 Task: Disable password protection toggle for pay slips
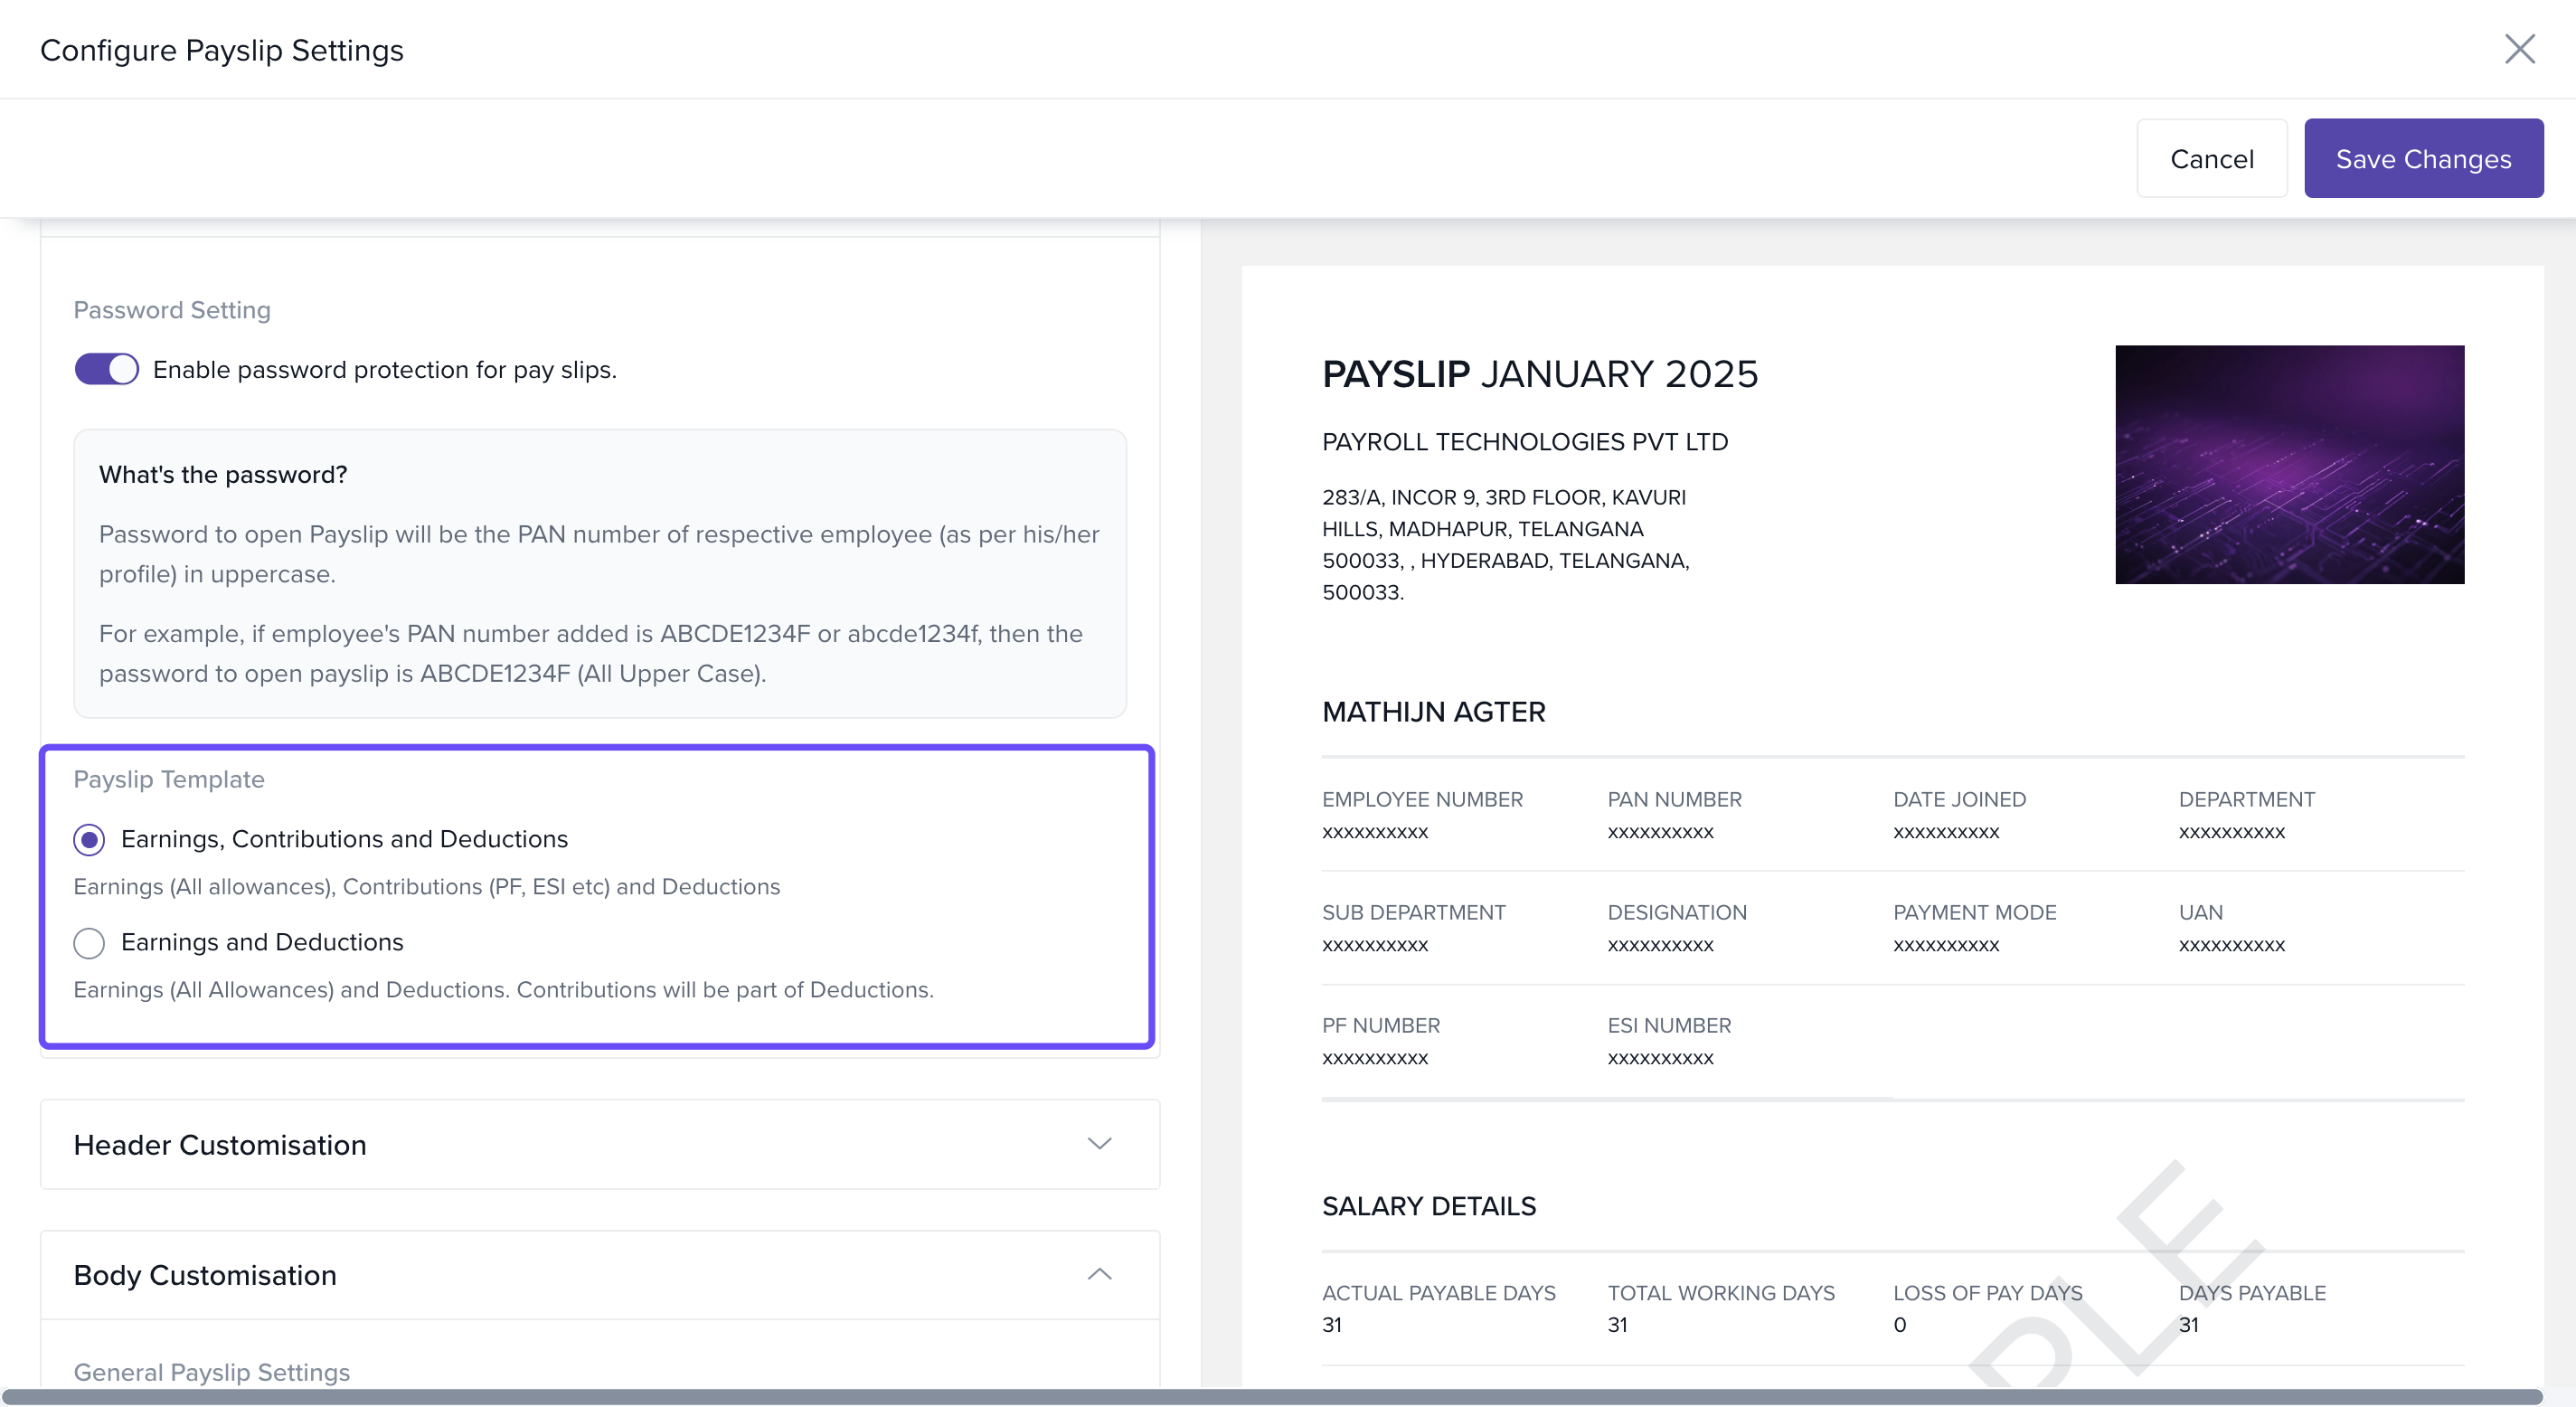(106, 369)
